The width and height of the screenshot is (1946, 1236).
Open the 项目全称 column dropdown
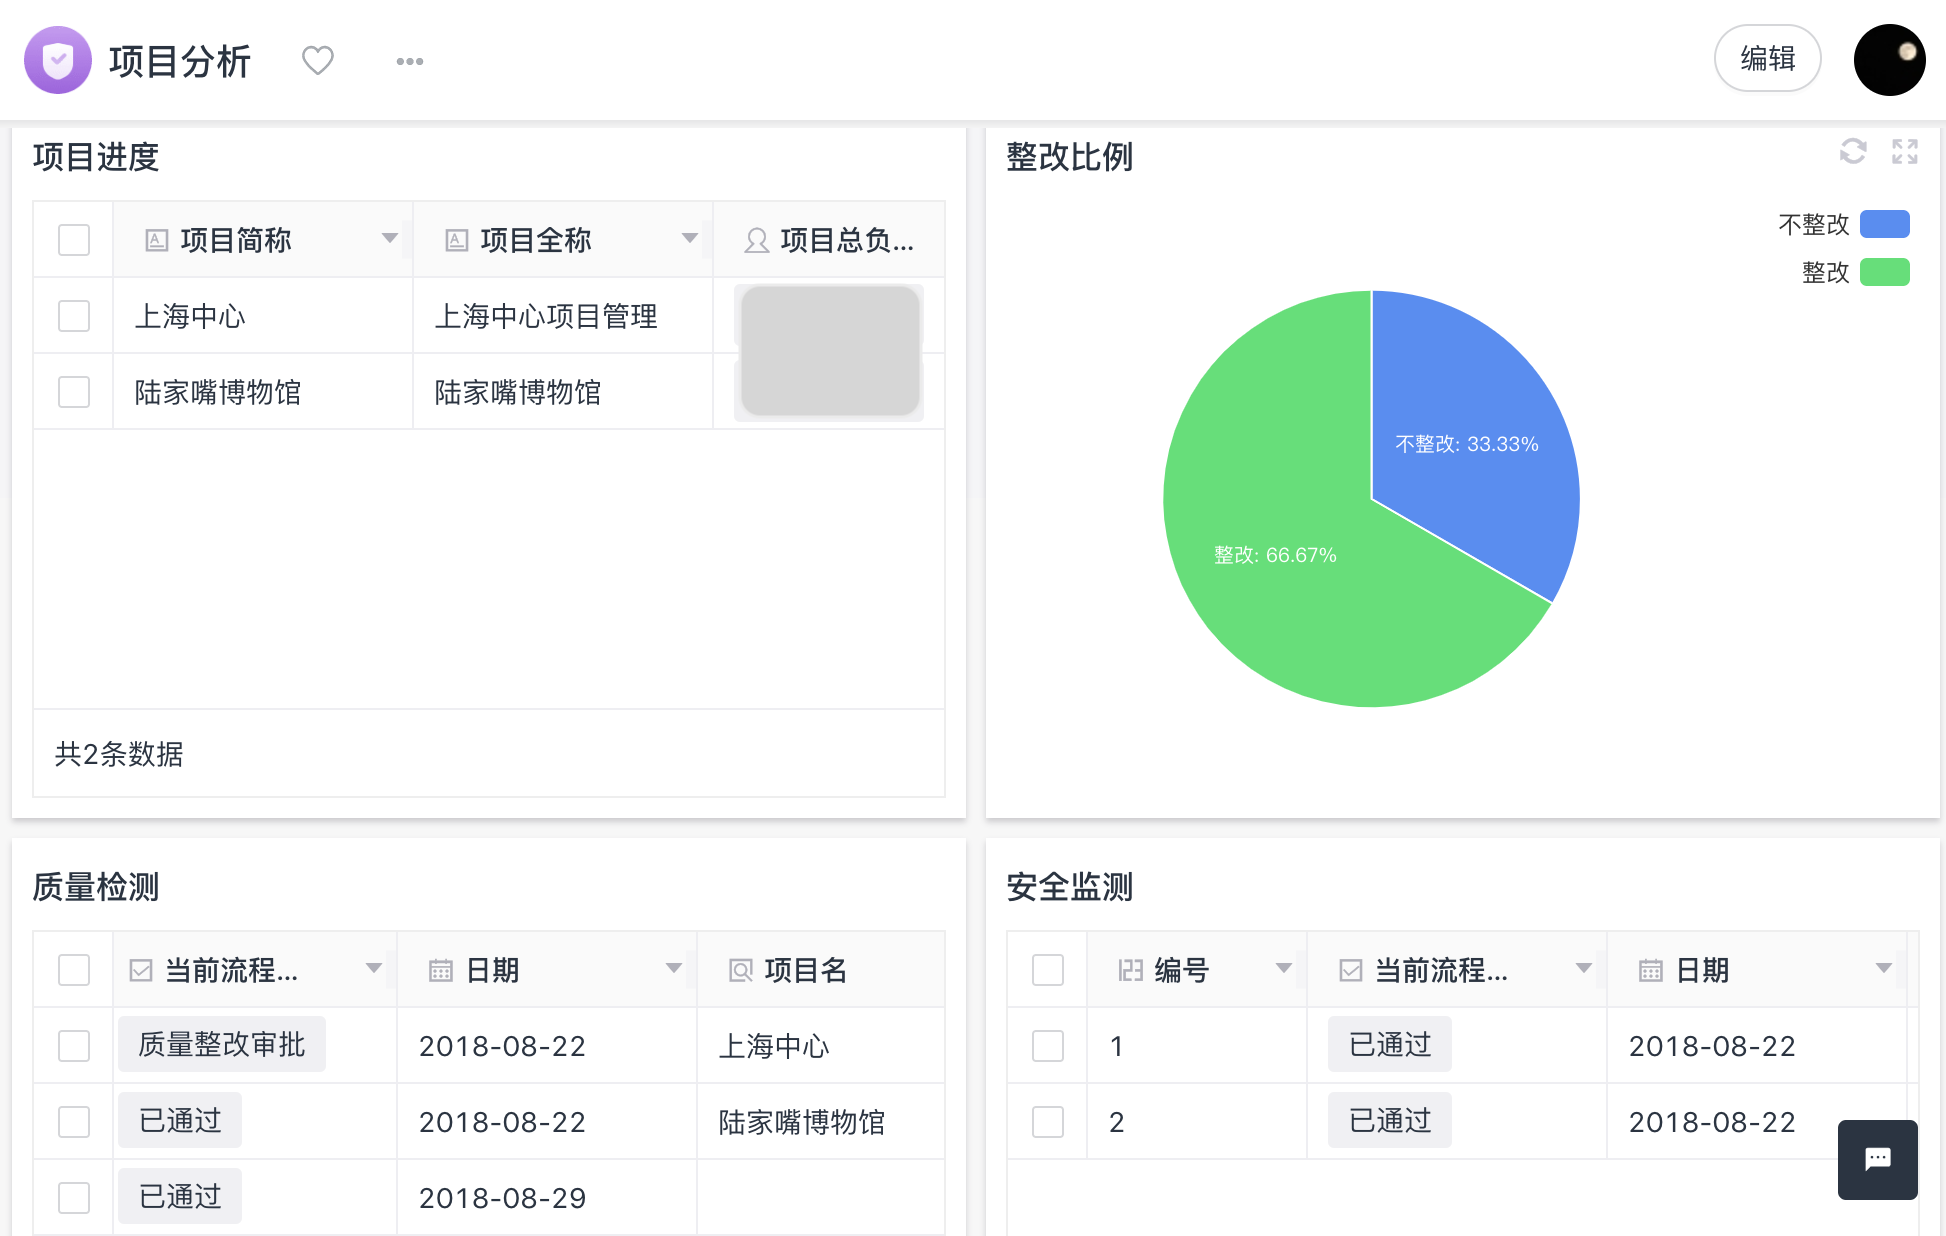pos(690,238)
